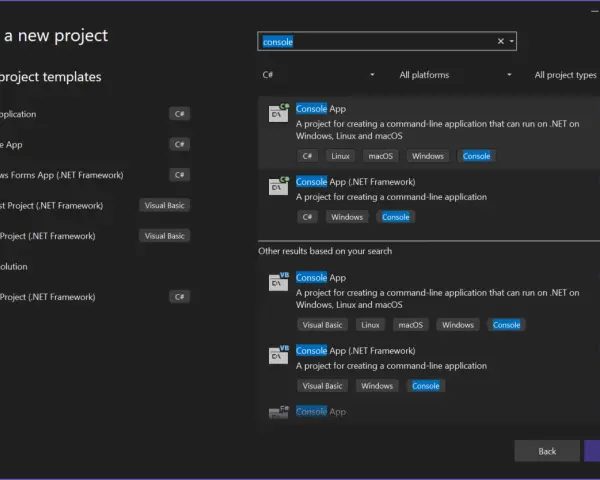600x480 pixels.
Task: Select the F# Console App title at the bottom of the list
Action: [x=321, y=412]
